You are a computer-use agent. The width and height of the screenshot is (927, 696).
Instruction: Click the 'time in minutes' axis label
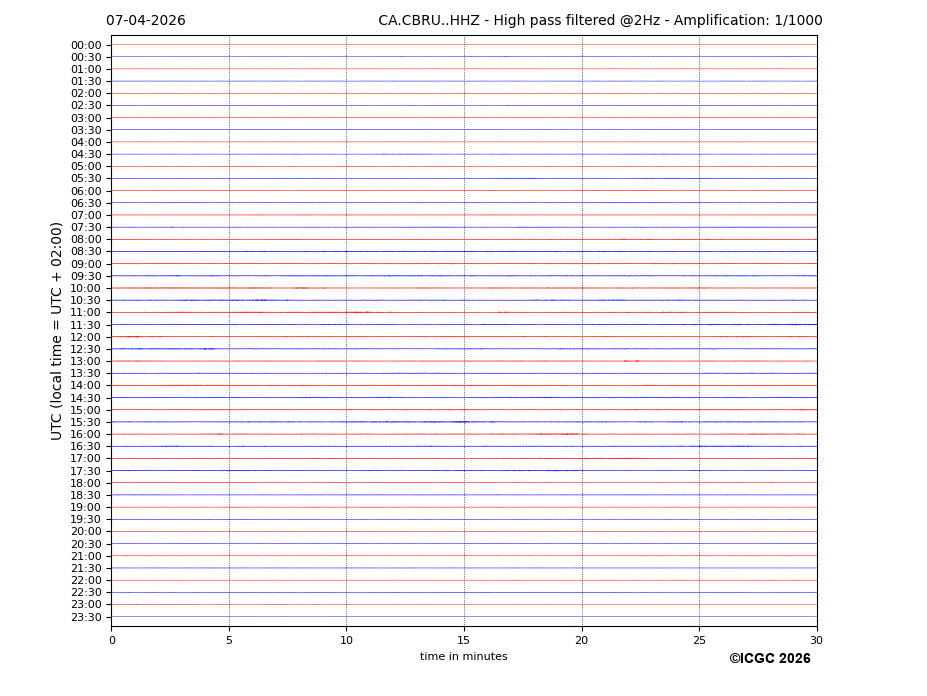coord(463,657)
